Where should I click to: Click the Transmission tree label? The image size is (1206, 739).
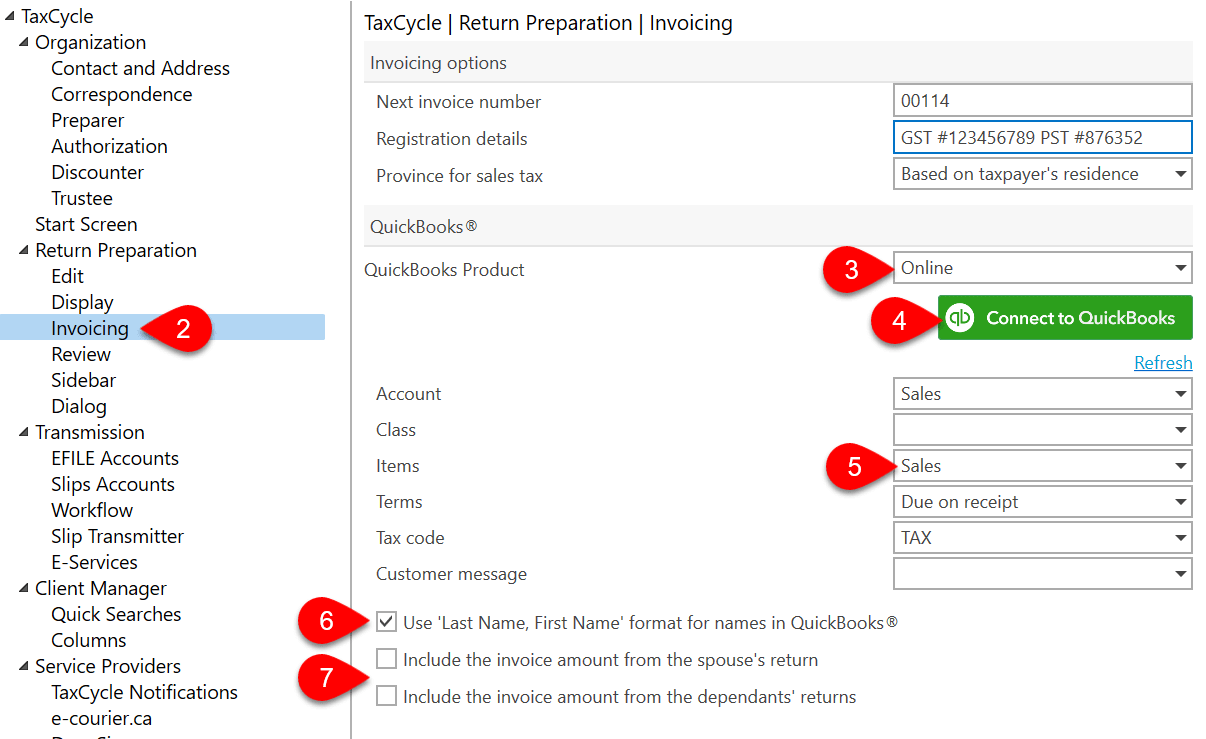90,432
